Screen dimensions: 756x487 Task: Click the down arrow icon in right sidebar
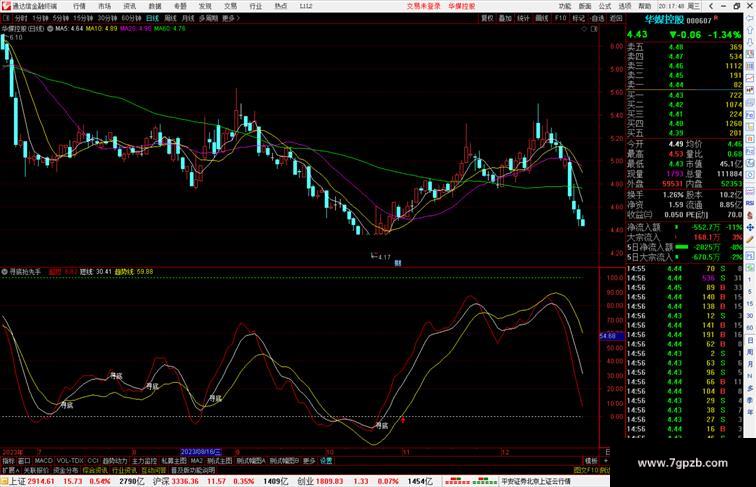tap(750, 42)
